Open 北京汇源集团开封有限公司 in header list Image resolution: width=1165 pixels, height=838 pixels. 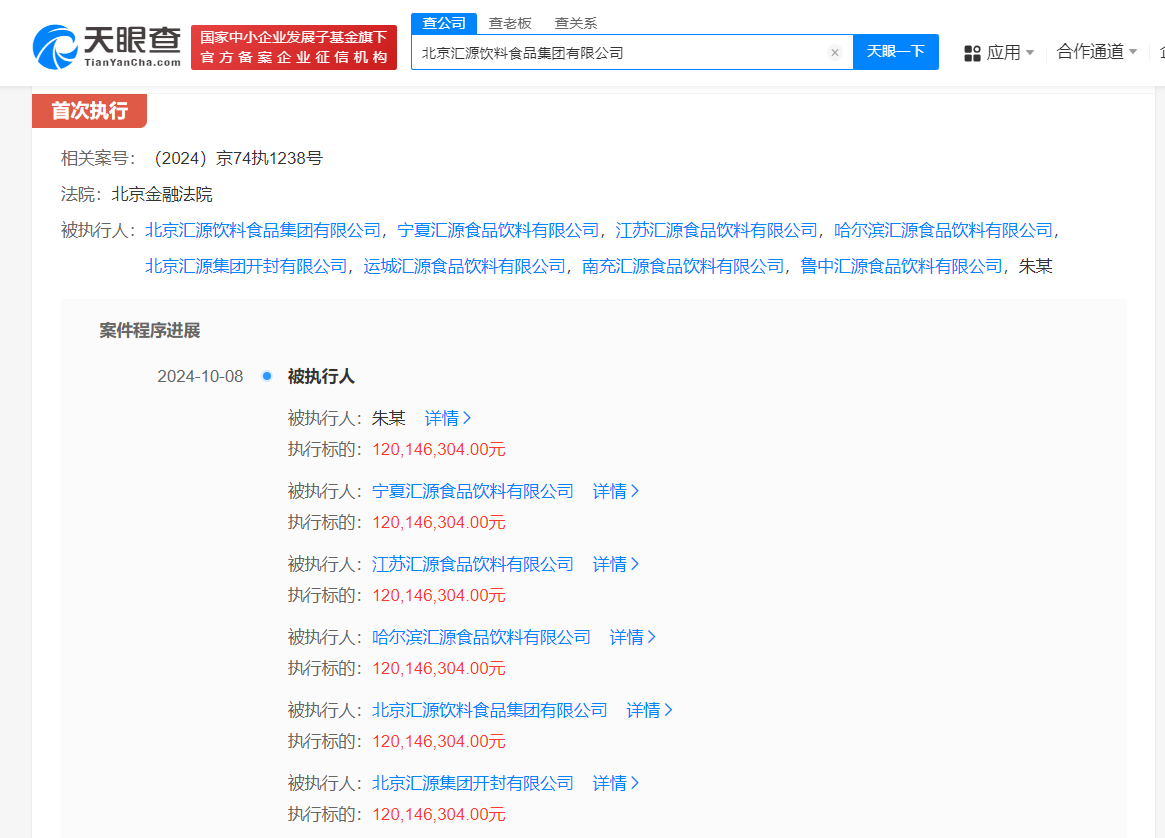246,266
